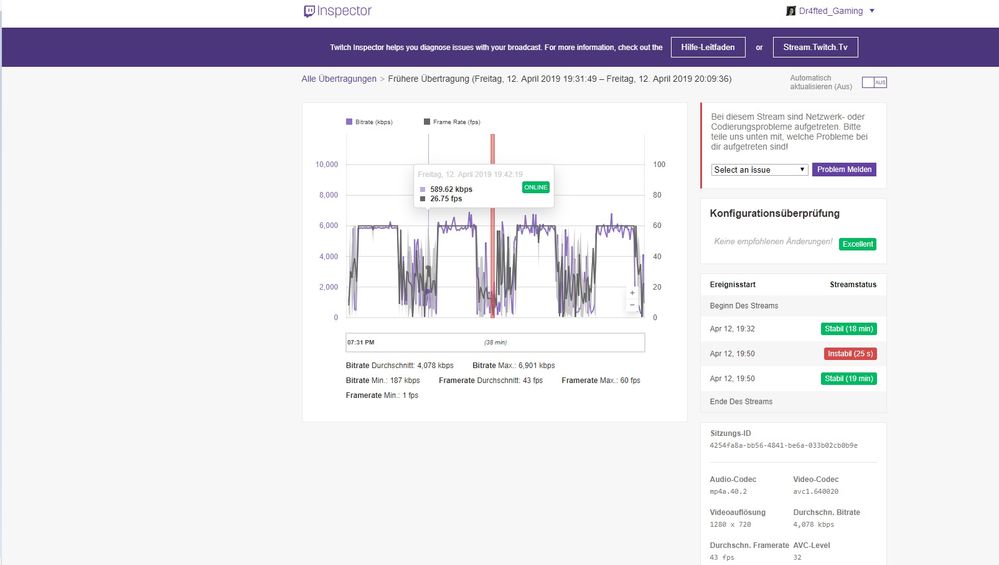This screenshot has height=565, width=999.
Task: Click the Durchschn. Bitrate value 4,078 kbps
Action: click(814, 525)
